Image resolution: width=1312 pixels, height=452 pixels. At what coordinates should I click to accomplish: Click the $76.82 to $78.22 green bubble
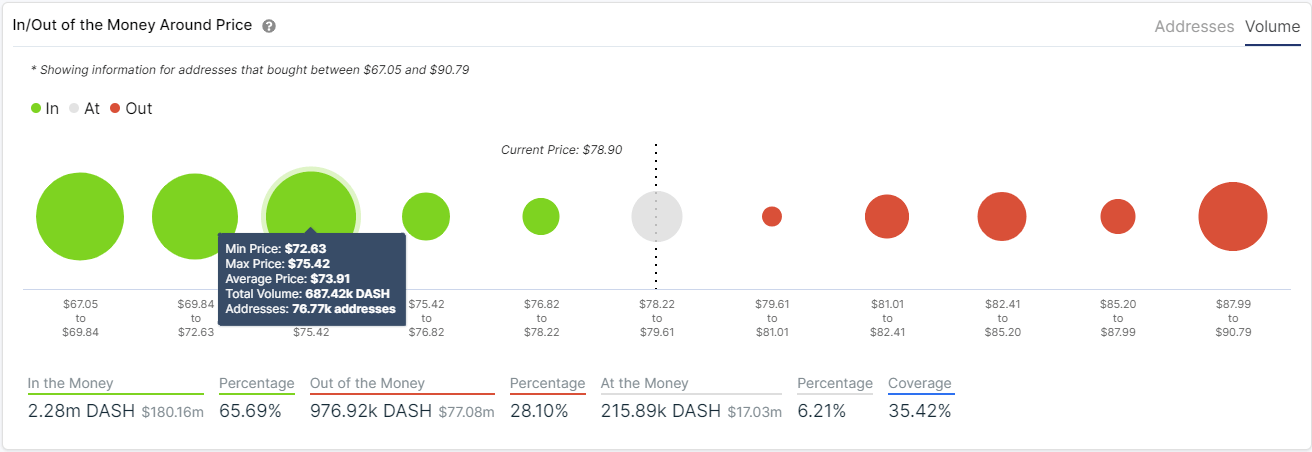[541, 217]
